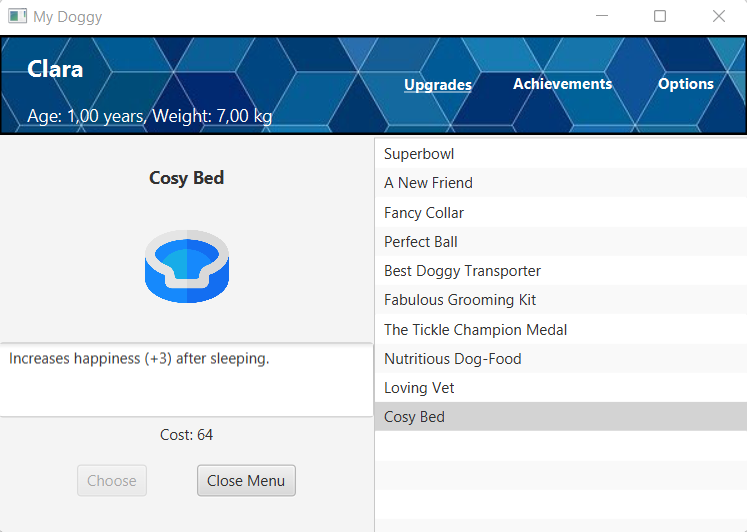The width and height of the screenshot is (747, 532).
Task: Select Superbowl in the upgrades list
Action: coord(419,154)
